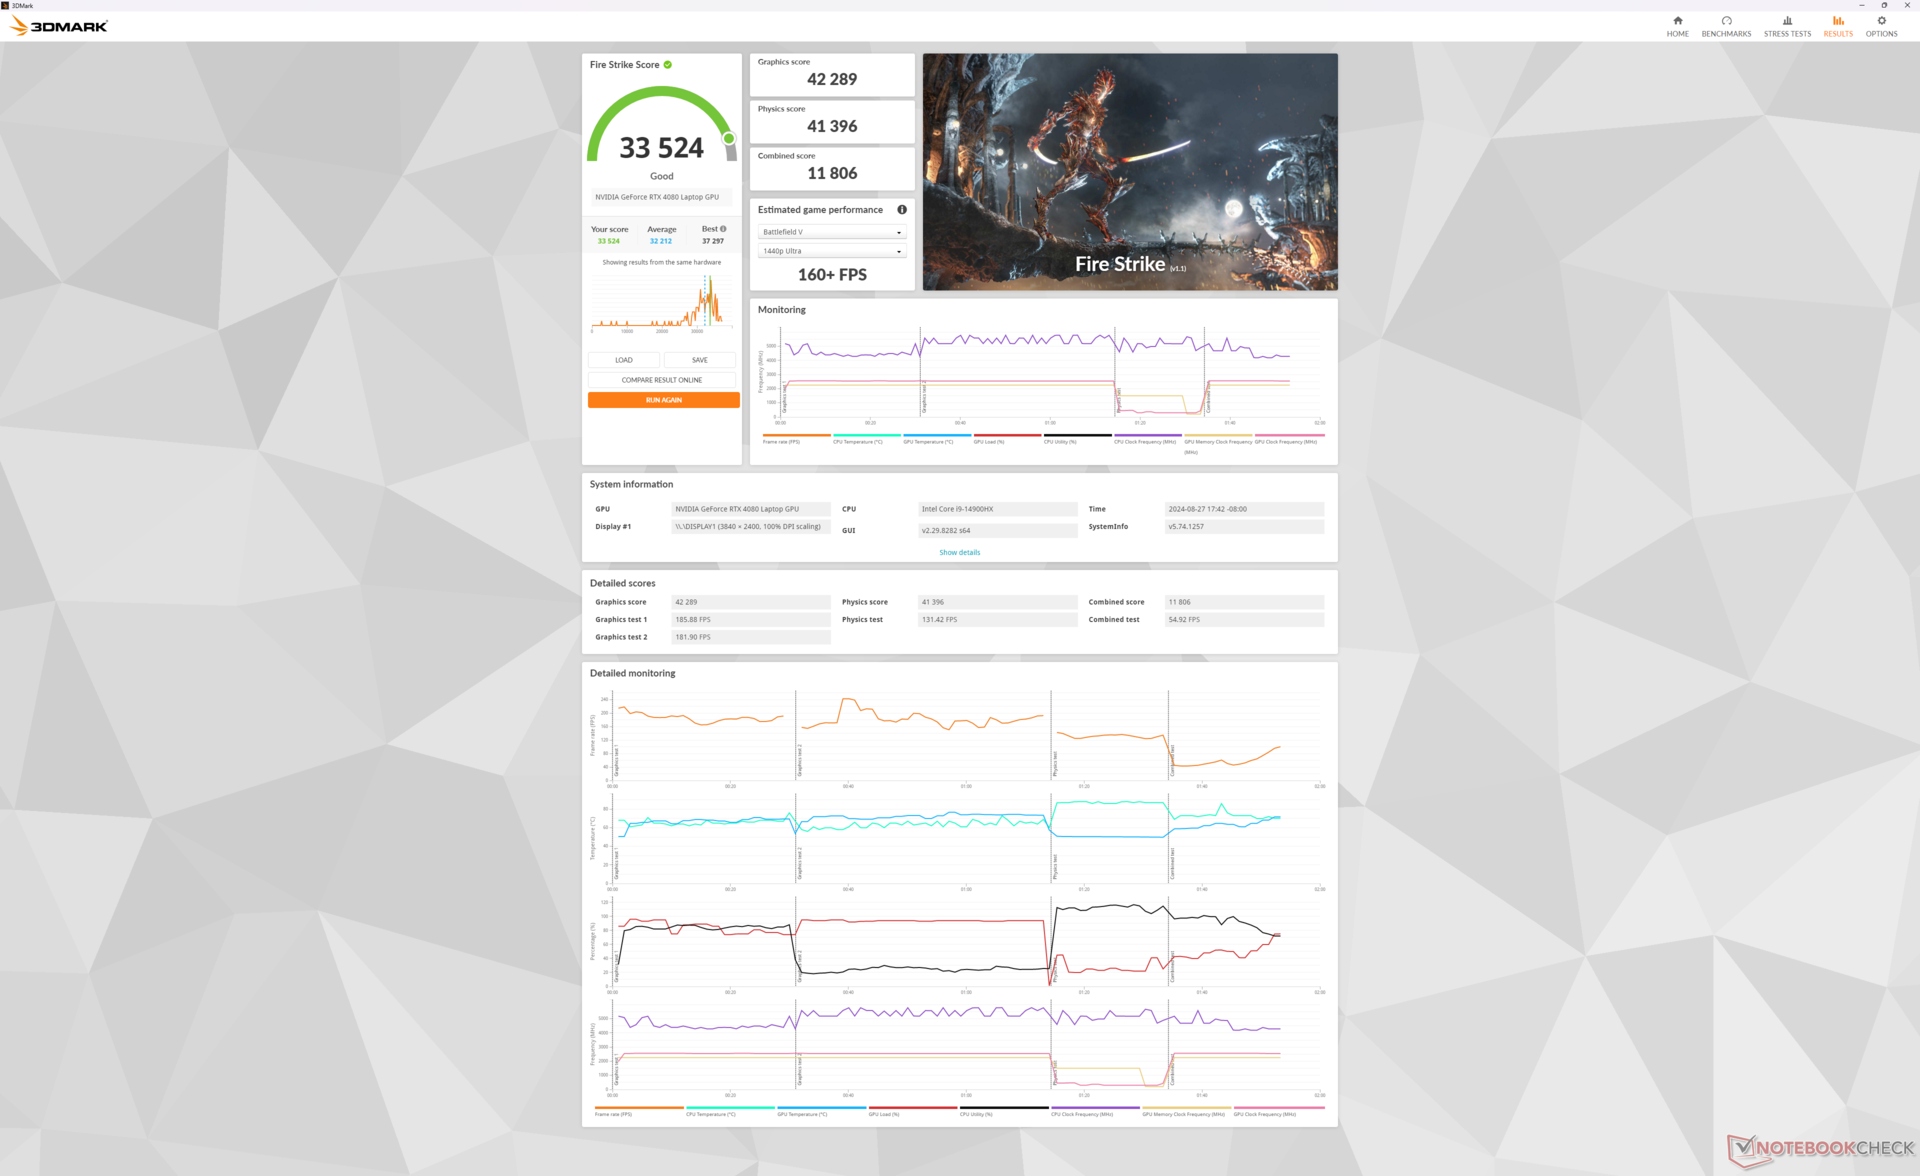Toggle Frame rate (FPS) legend in Monitoring
This screenshot has width=1920, height=1176.
point(782,441)
